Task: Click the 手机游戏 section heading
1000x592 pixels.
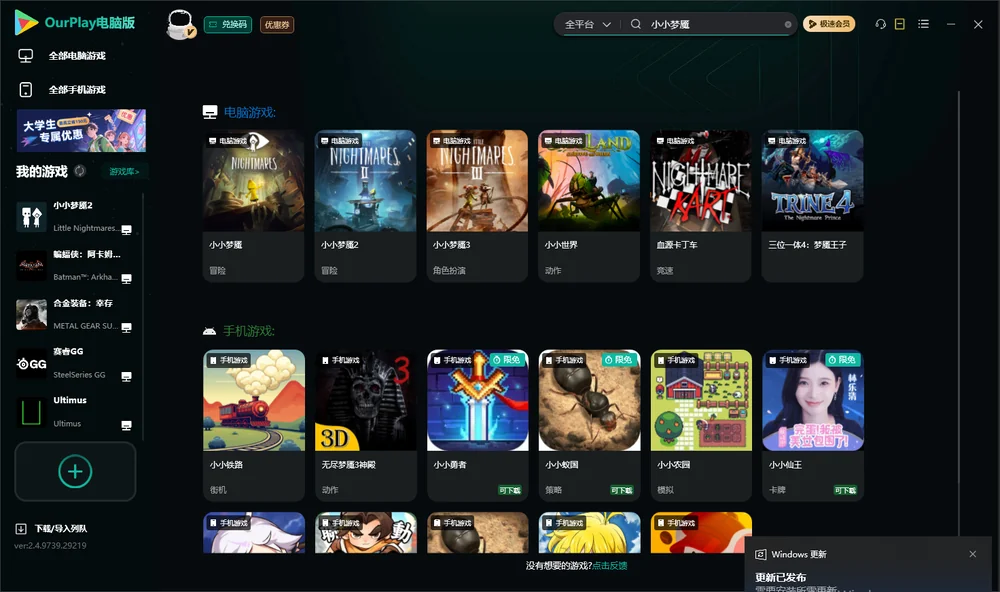Action: [249, 331]
